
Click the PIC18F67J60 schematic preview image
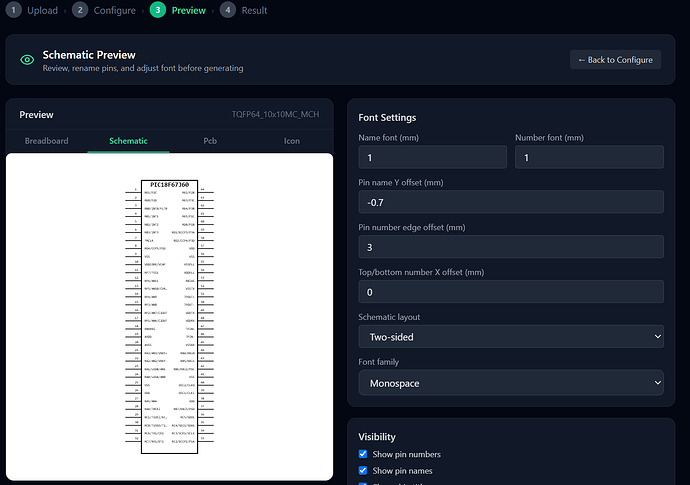pos(169,316)
